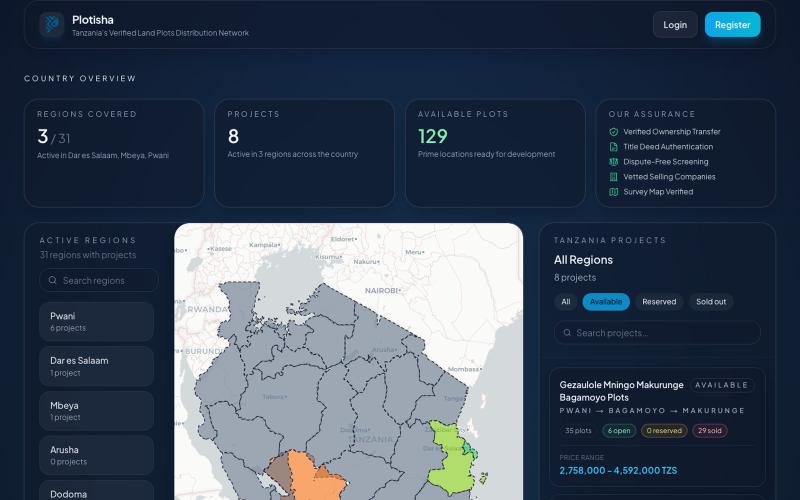Click the price range 2,758,000 - 4,592,000 TZS

coord(618,470)
